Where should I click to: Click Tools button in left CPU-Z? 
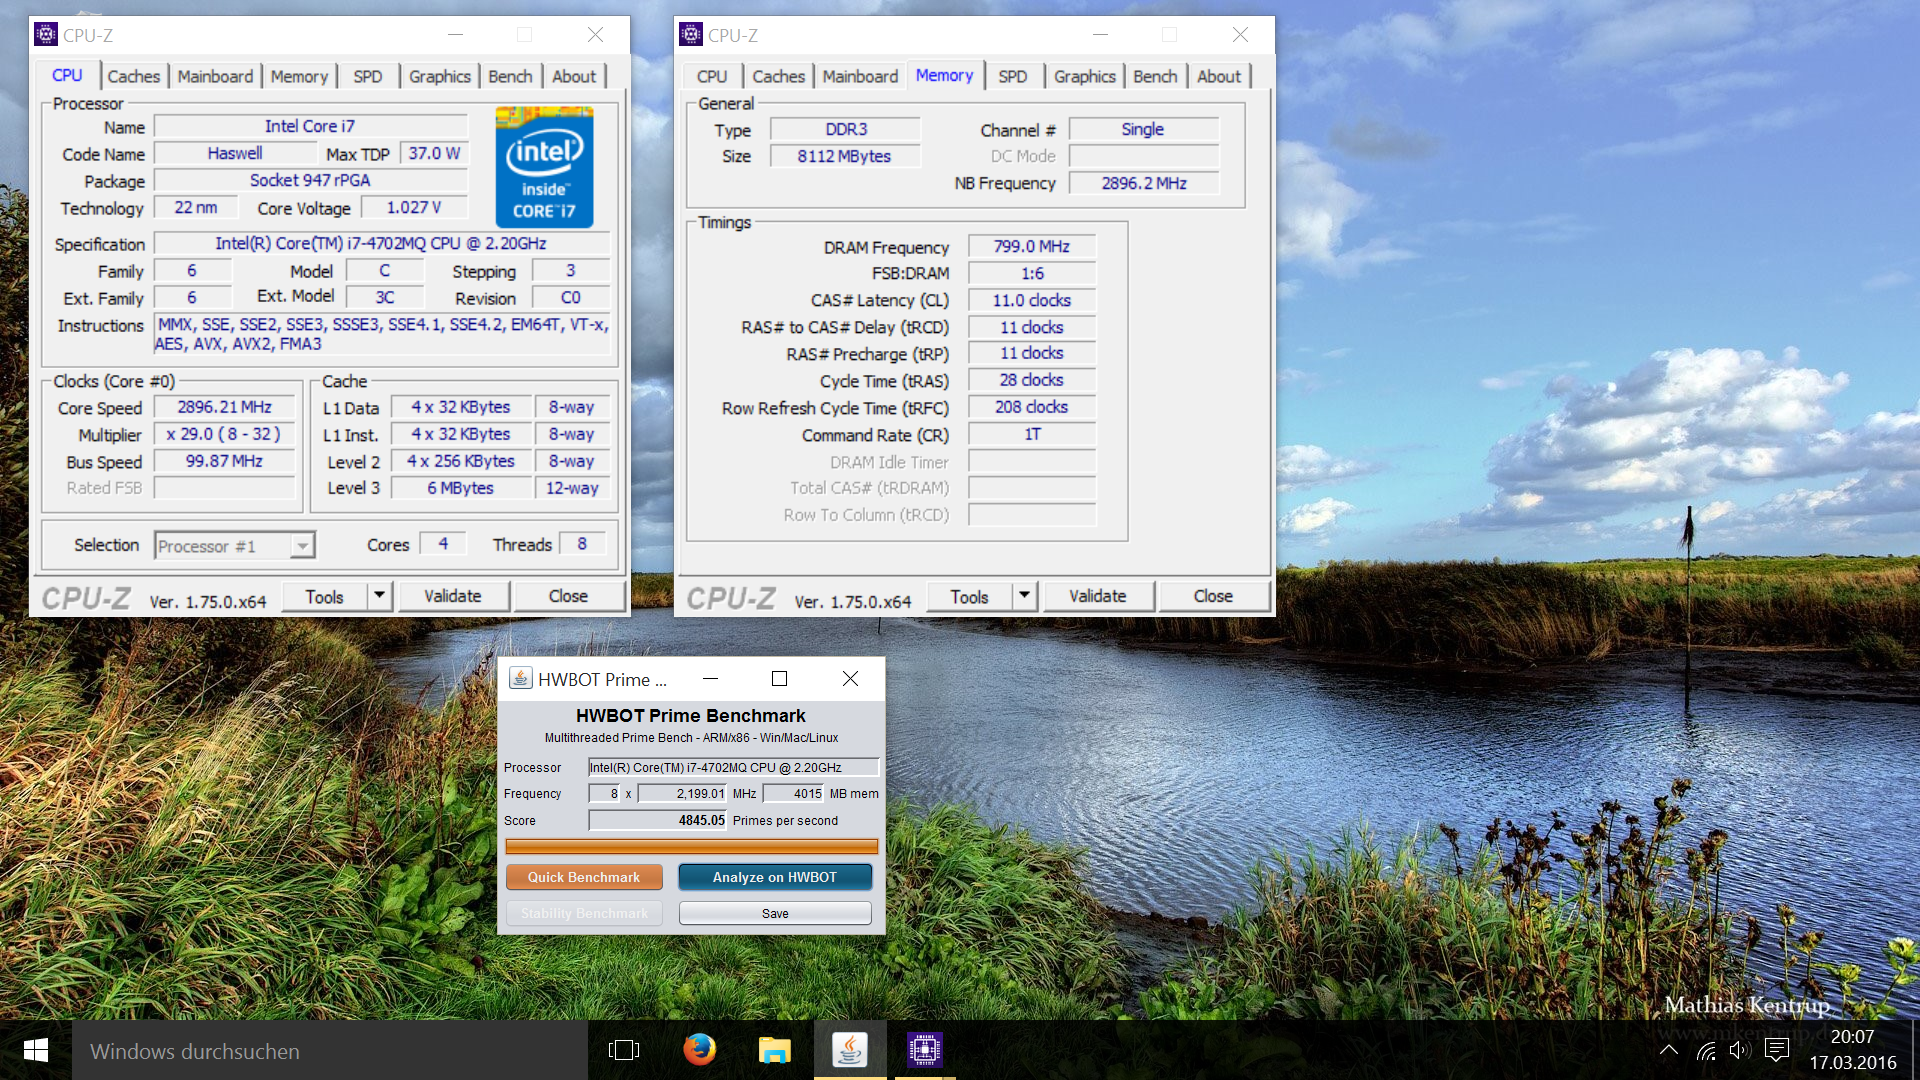[x=324, y=596]
